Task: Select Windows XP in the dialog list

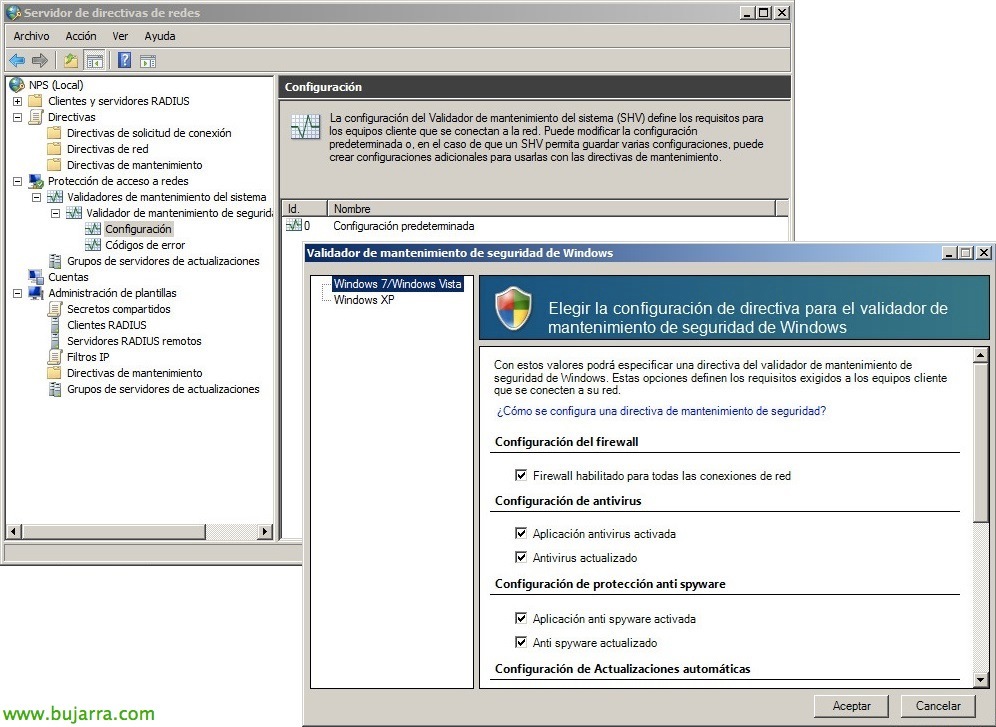Action: [364, 300]
